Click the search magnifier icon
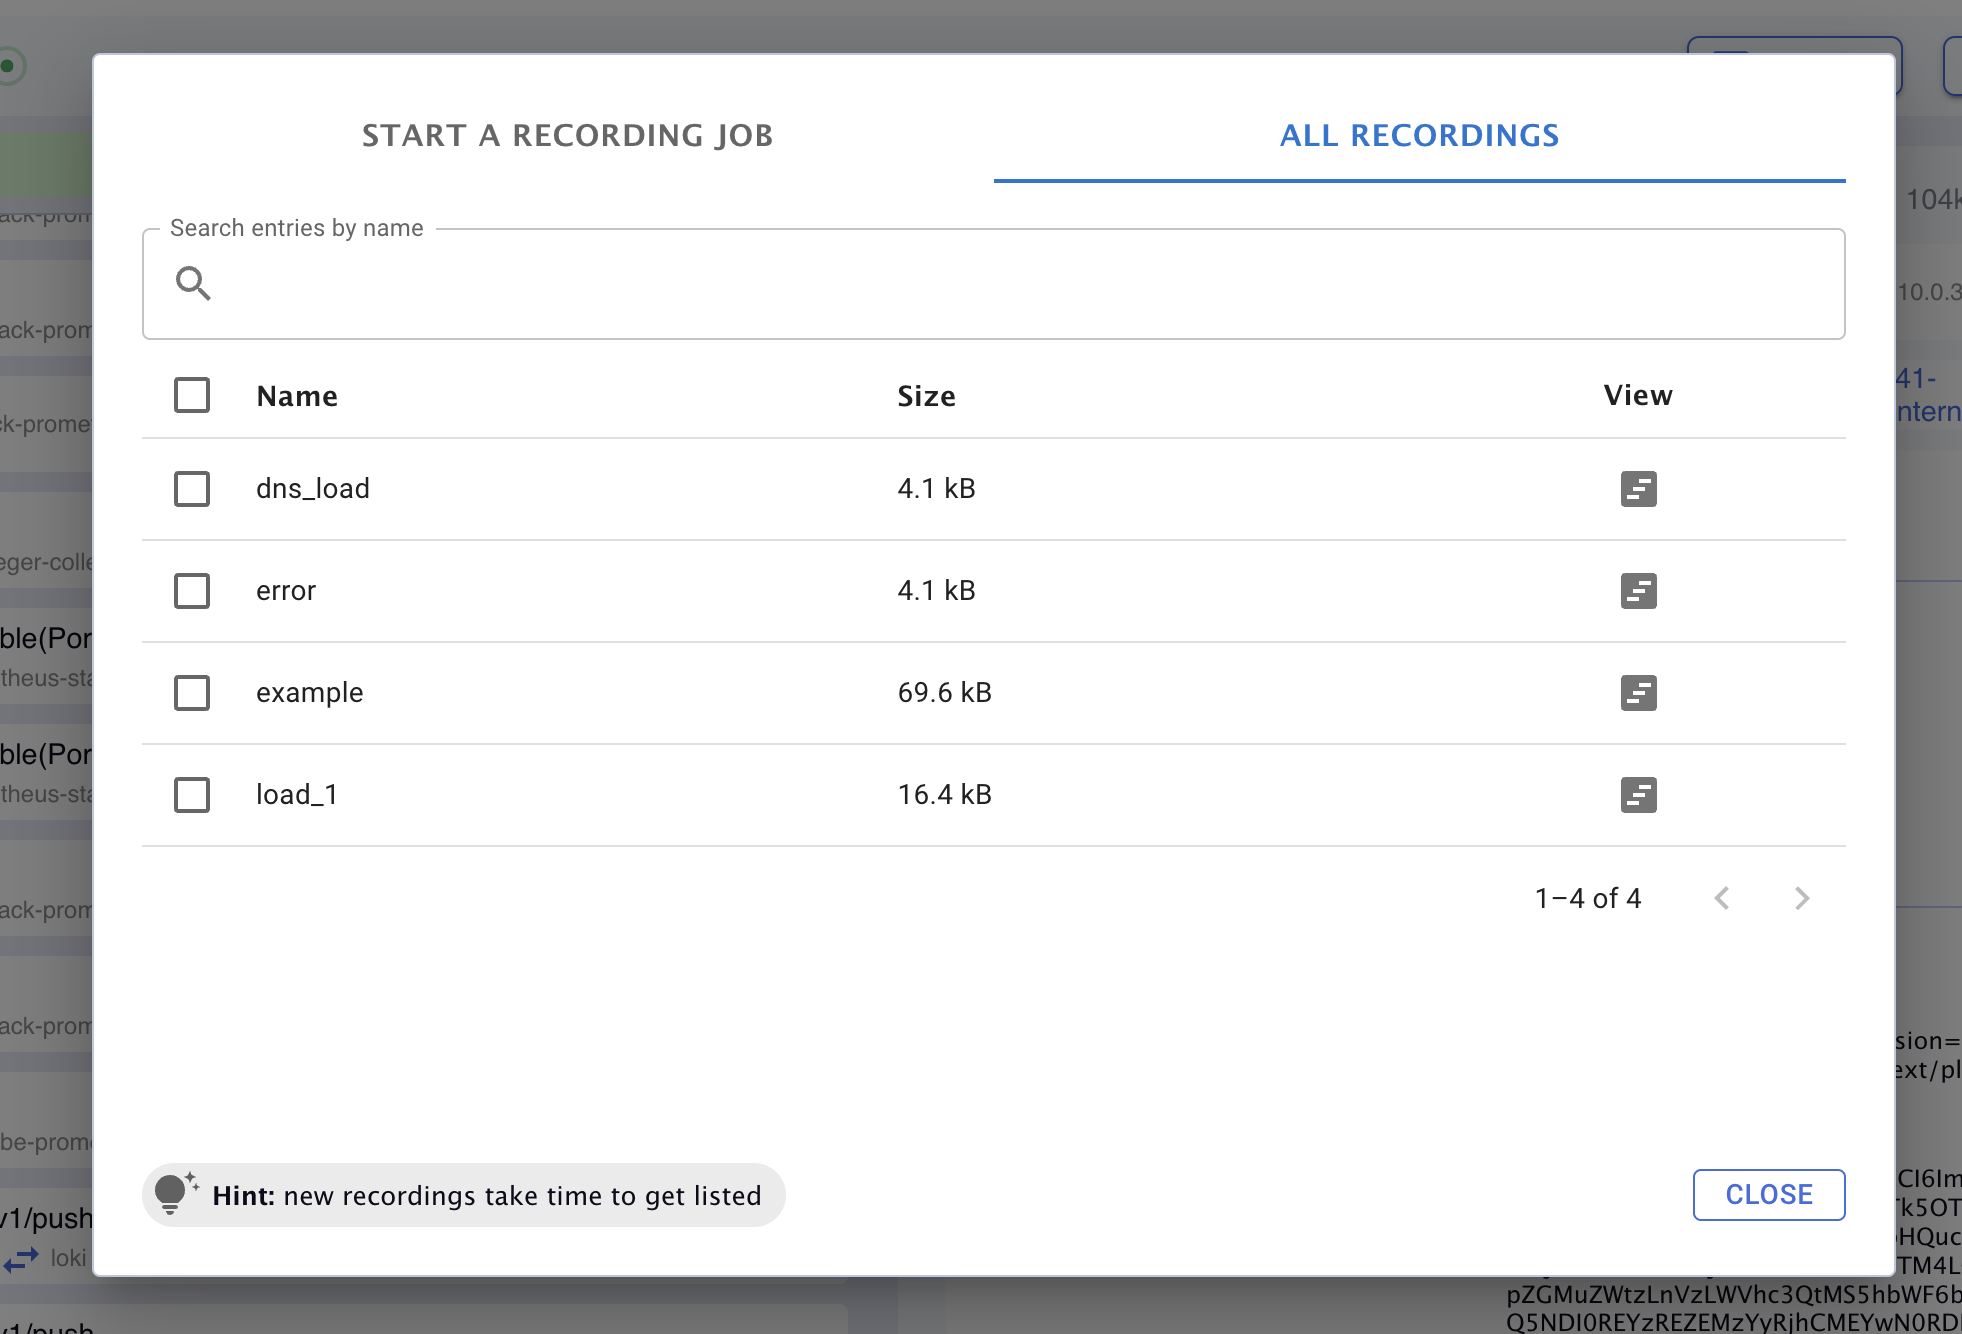This screenshot has width=1962, height=1334. 195,284
